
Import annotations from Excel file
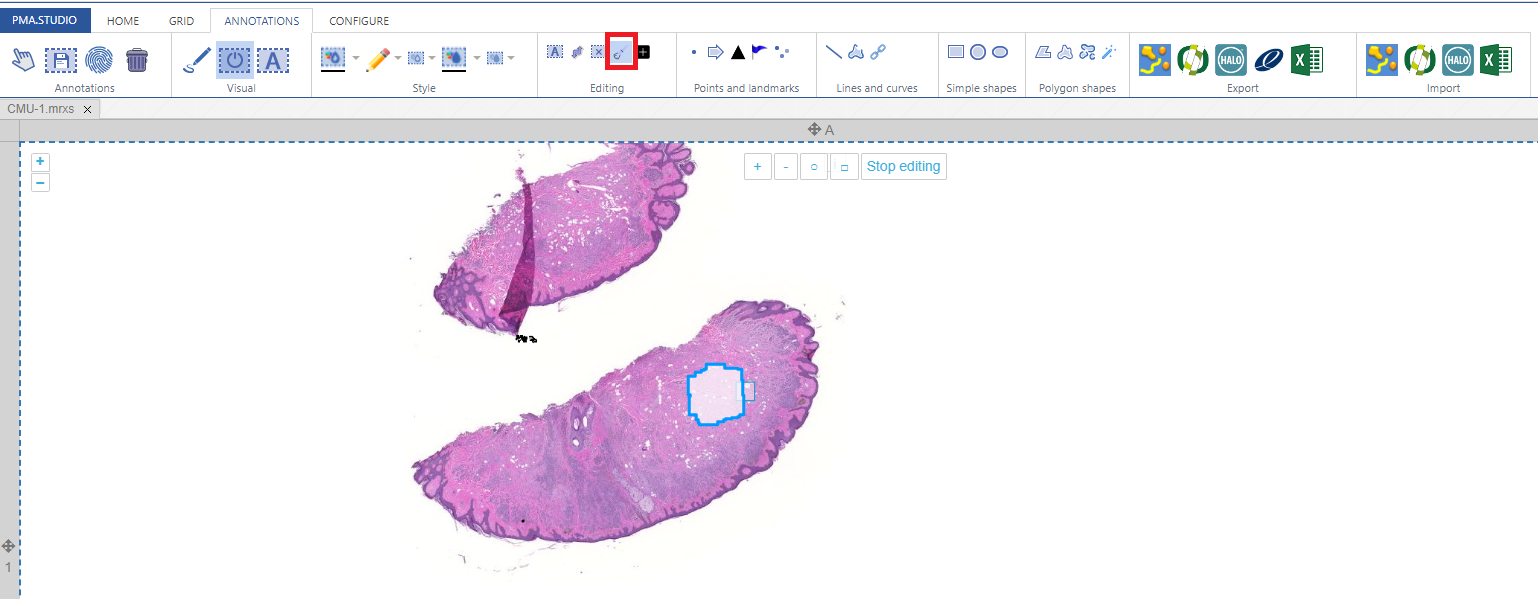coord(1495,60)
